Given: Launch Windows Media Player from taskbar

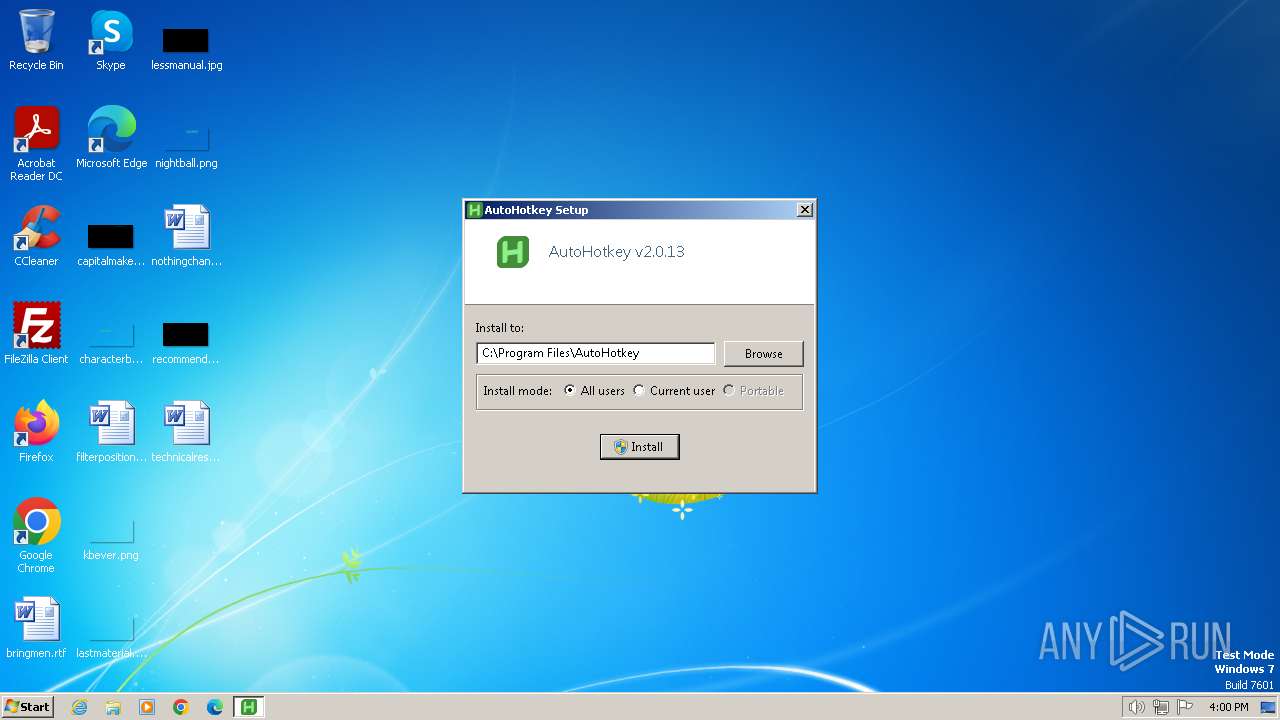Looking at the screenshot, I should point(147,707).
